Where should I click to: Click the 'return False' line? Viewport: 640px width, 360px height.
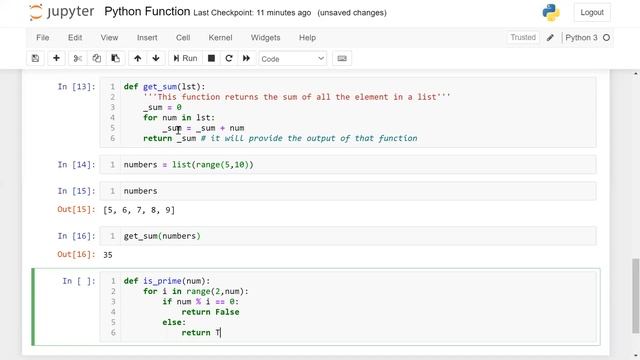click(210, 312)
